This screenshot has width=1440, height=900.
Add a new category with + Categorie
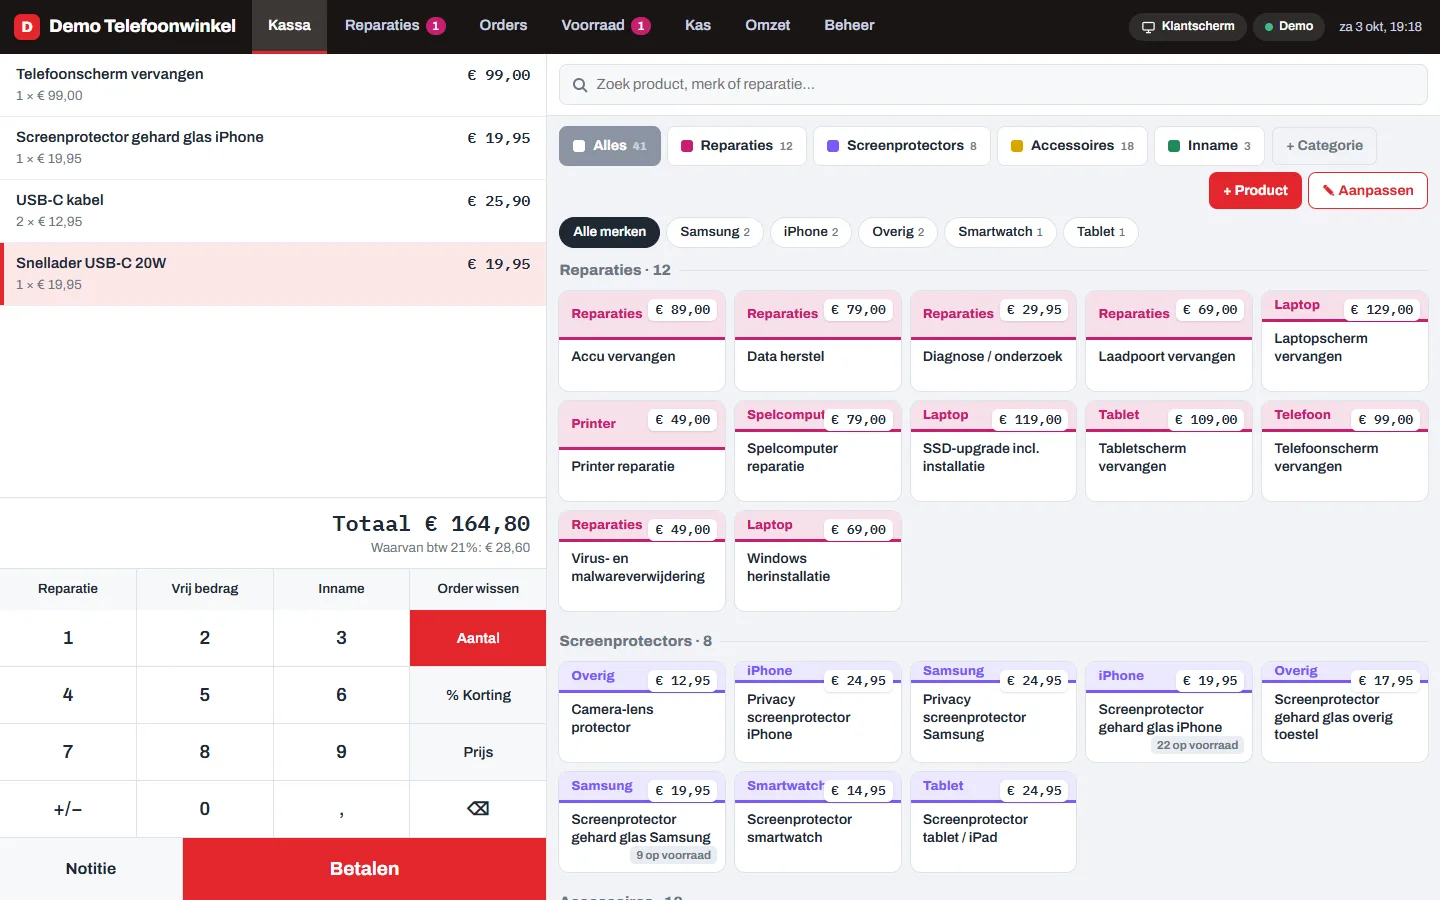click(1324, 146)
